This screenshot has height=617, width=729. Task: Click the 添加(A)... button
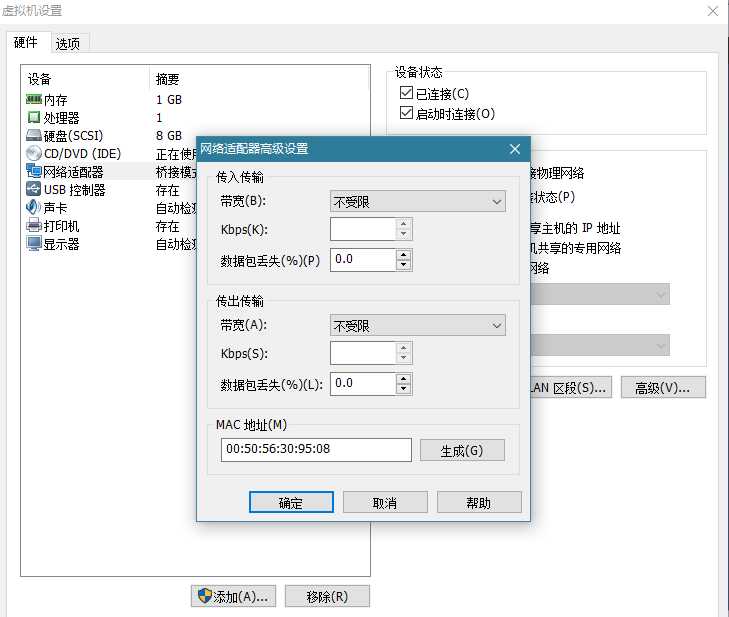[x=233, y=596]
